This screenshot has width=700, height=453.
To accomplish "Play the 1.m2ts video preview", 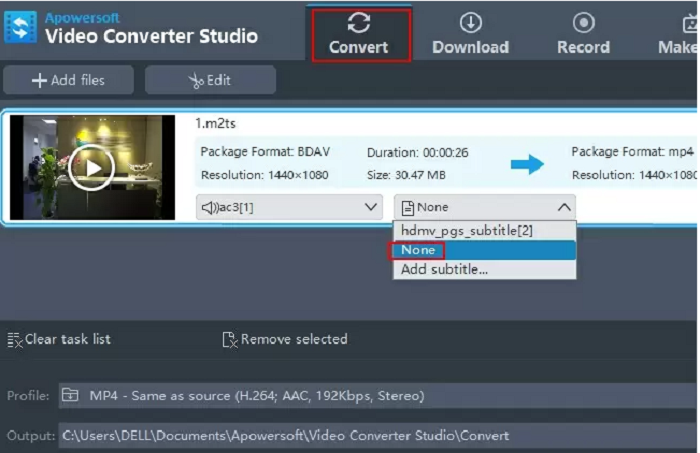I will (92, 168).
